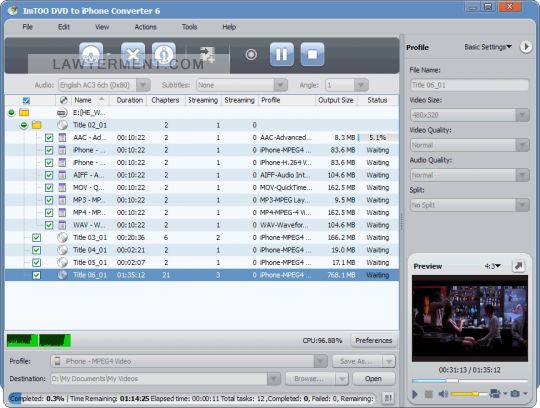Click the Pause conversion button

[x=282, y=54]
